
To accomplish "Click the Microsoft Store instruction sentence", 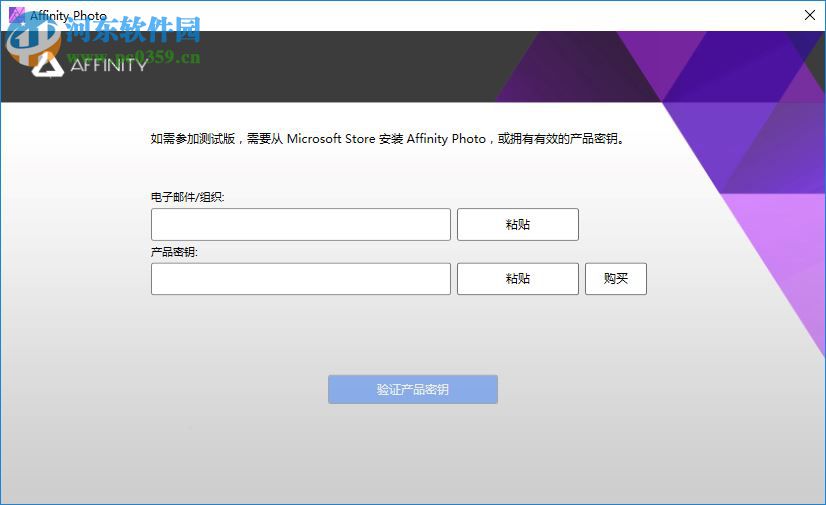I will (x=387, y=138).
